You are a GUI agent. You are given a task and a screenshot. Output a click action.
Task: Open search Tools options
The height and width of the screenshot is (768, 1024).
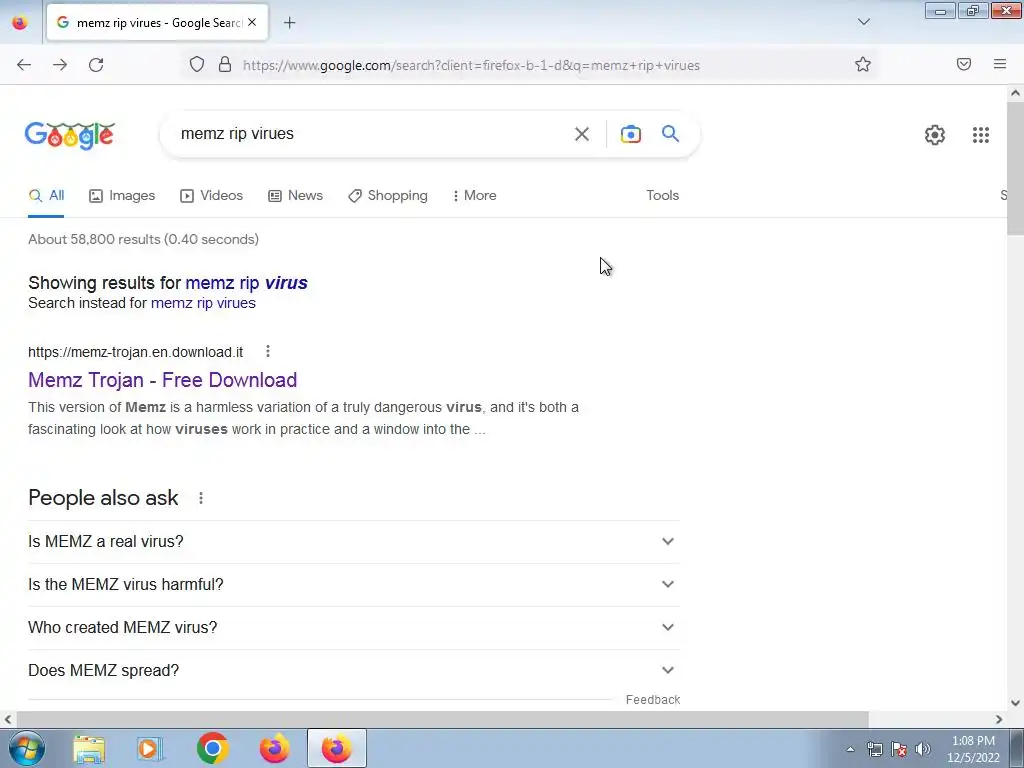coord(662,195)
